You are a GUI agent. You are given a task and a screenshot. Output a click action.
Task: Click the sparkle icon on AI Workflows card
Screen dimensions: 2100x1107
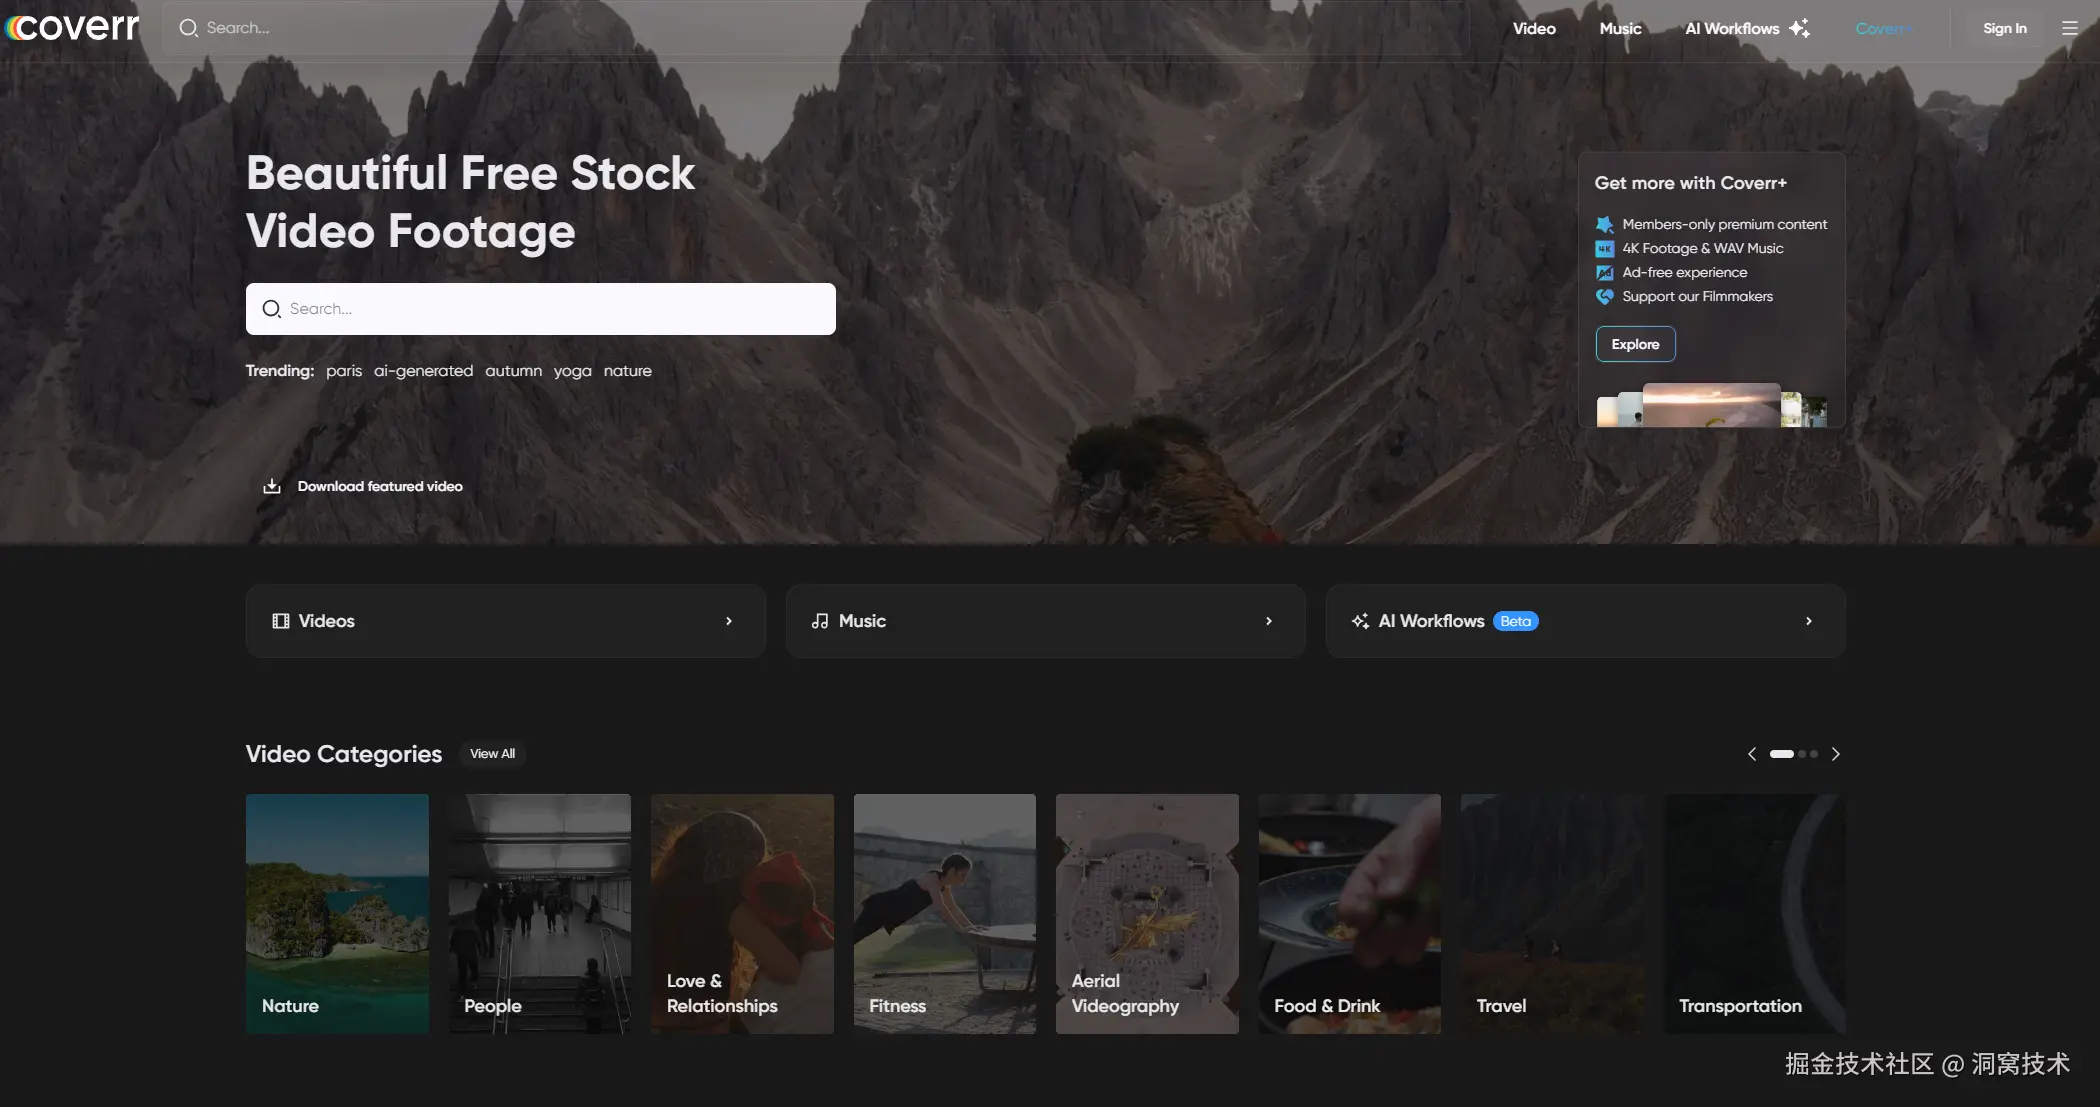(x=1360, y=621)
